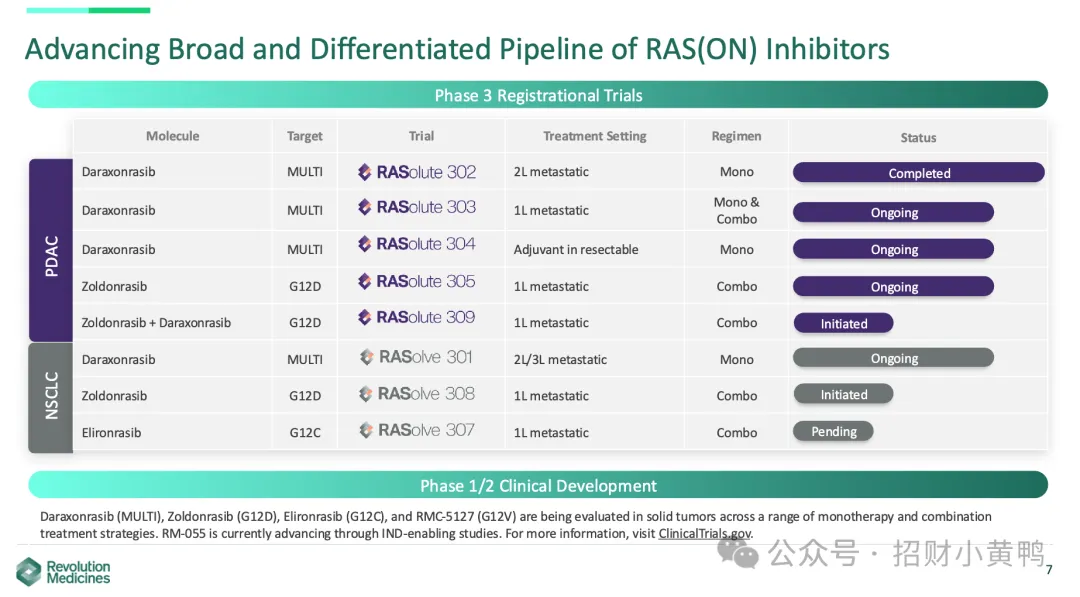Click the Completed status pill
1080x597 pixels.
pyautogui.click(x=919, y=173)
